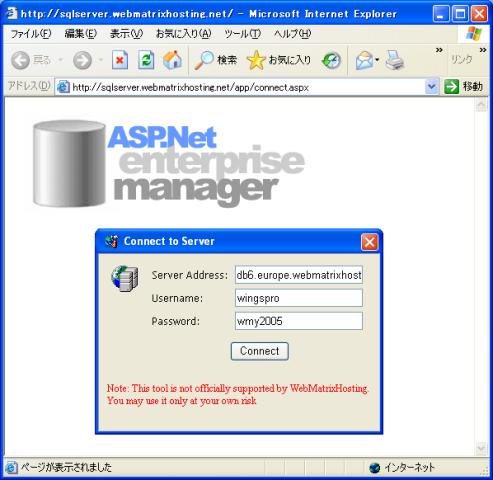This screenshot has width=493, height=480.
Task: Expand hidden toolbar buttons chevron
Action: (439, 50)
